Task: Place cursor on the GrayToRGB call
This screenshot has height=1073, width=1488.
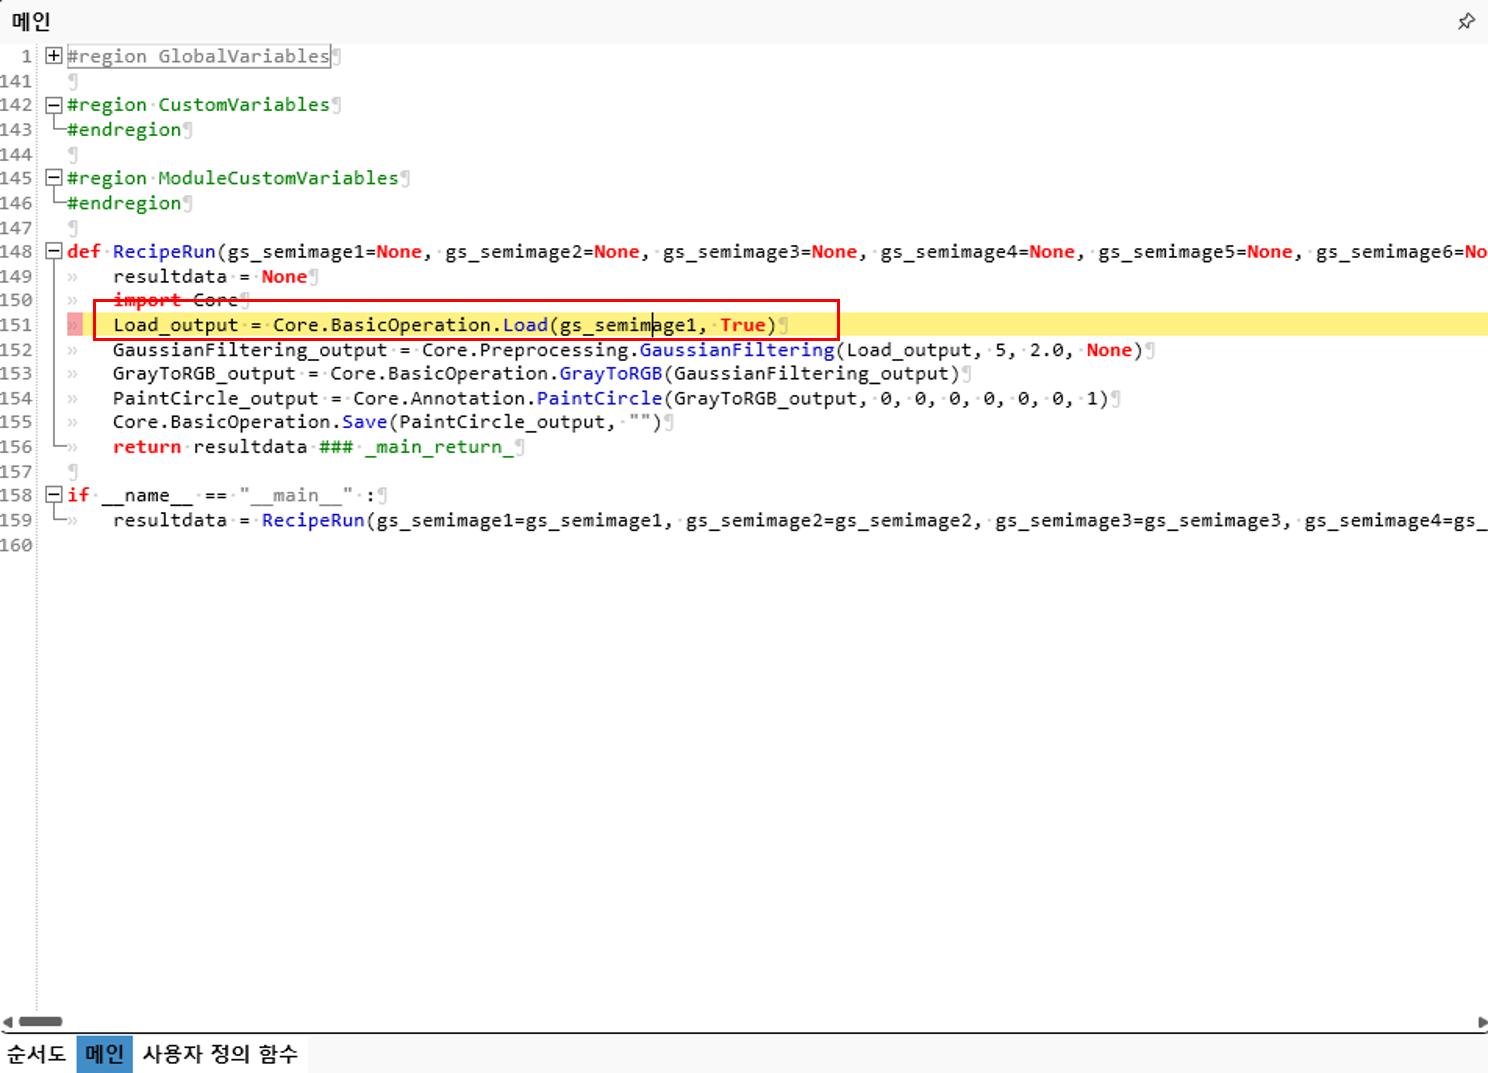Action: 610,374
